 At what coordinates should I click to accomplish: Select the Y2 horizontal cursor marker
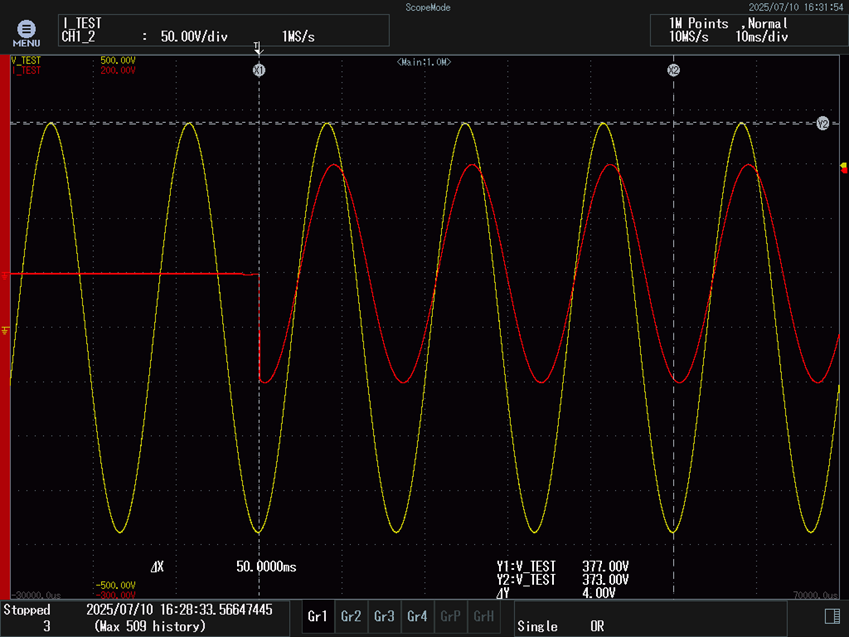pyautogui.click(x=822, y=124)
